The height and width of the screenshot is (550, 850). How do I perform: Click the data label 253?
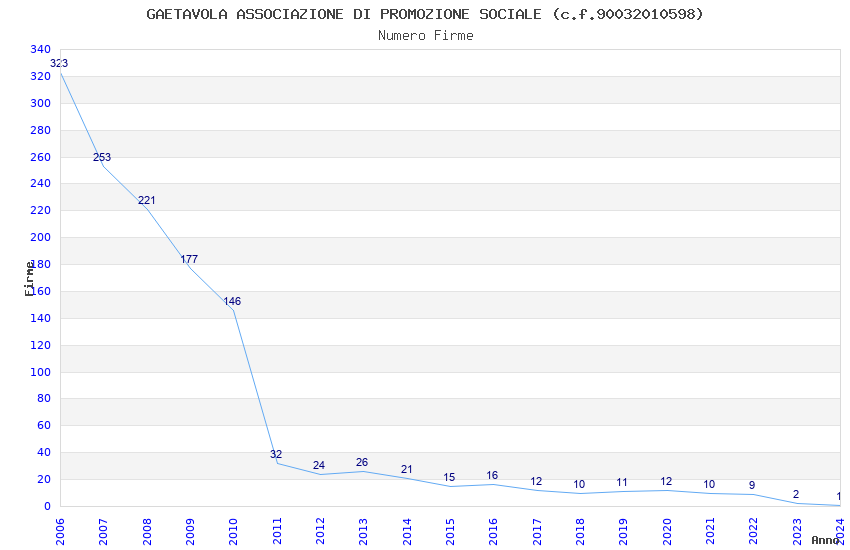(102, 157)
